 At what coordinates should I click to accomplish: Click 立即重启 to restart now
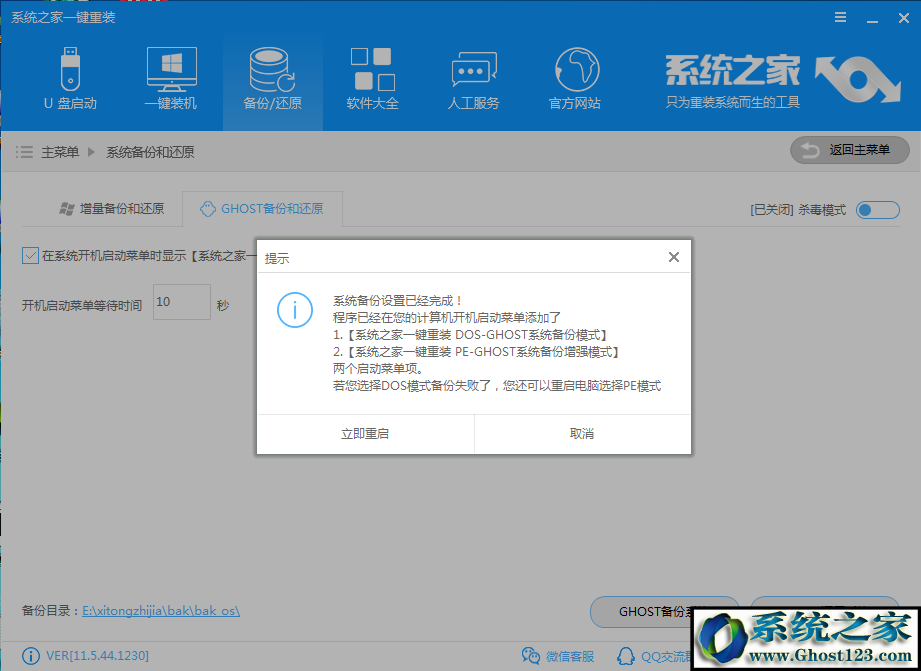[x=365, y=434]
